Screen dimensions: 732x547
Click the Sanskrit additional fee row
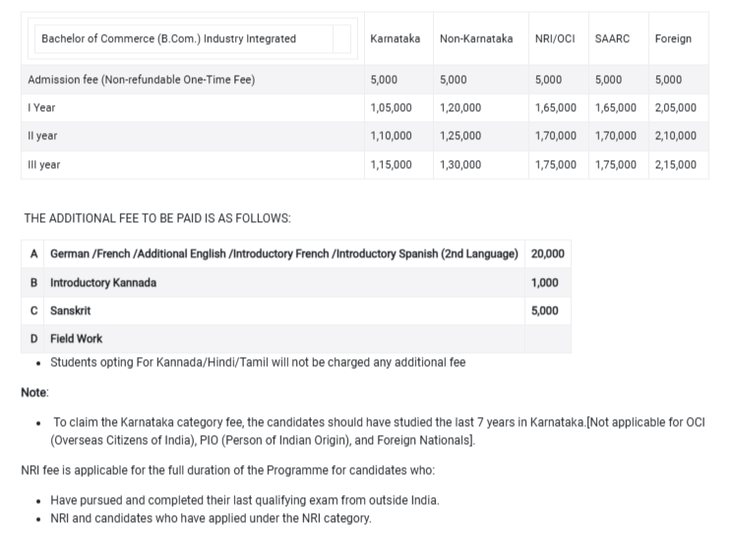pos(70,311)
